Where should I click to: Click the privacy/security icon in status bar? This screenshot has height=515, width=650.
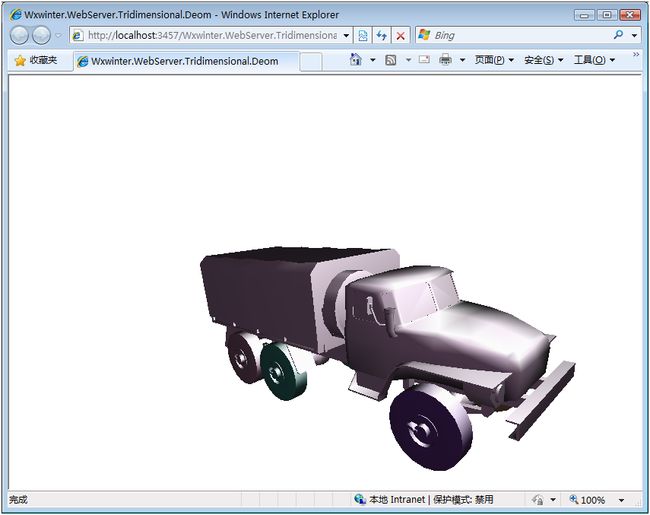pyautogui.click(x=538, y=500)
